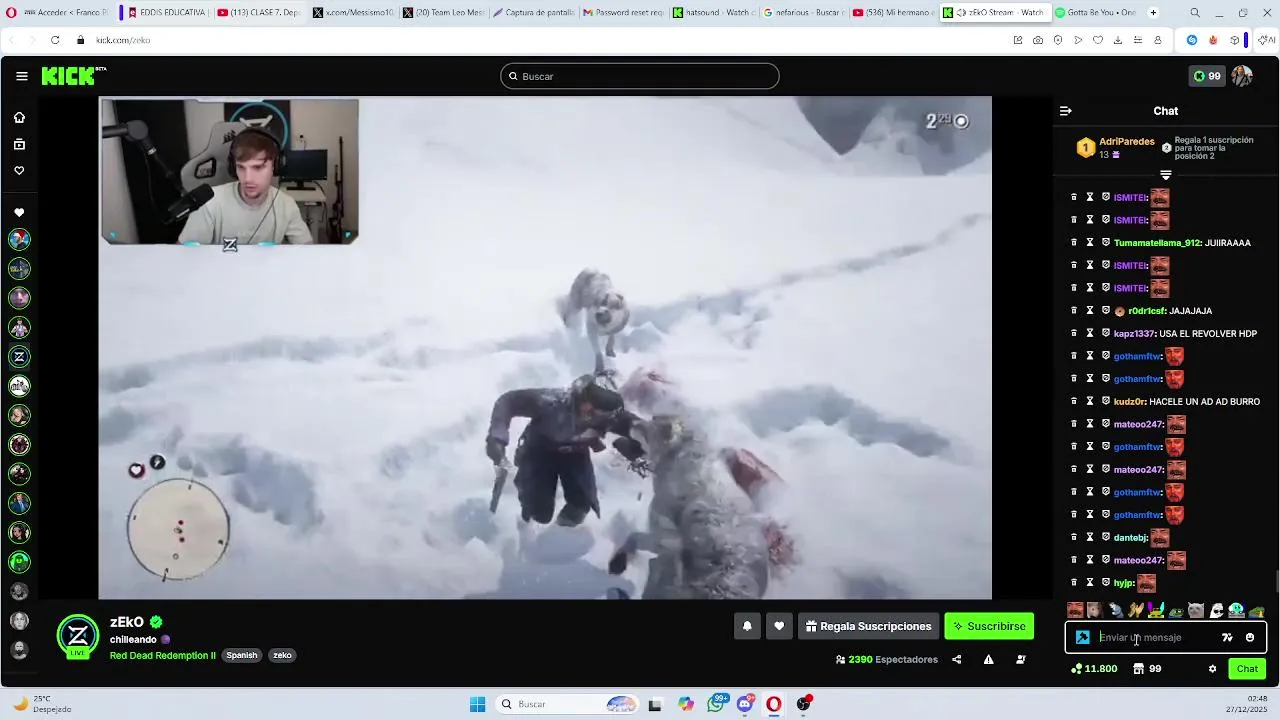The height and width of the screenshot is (720, 1280).
Task: Click username r0dr1csf in chat
Action: (x=1146, y=311)
